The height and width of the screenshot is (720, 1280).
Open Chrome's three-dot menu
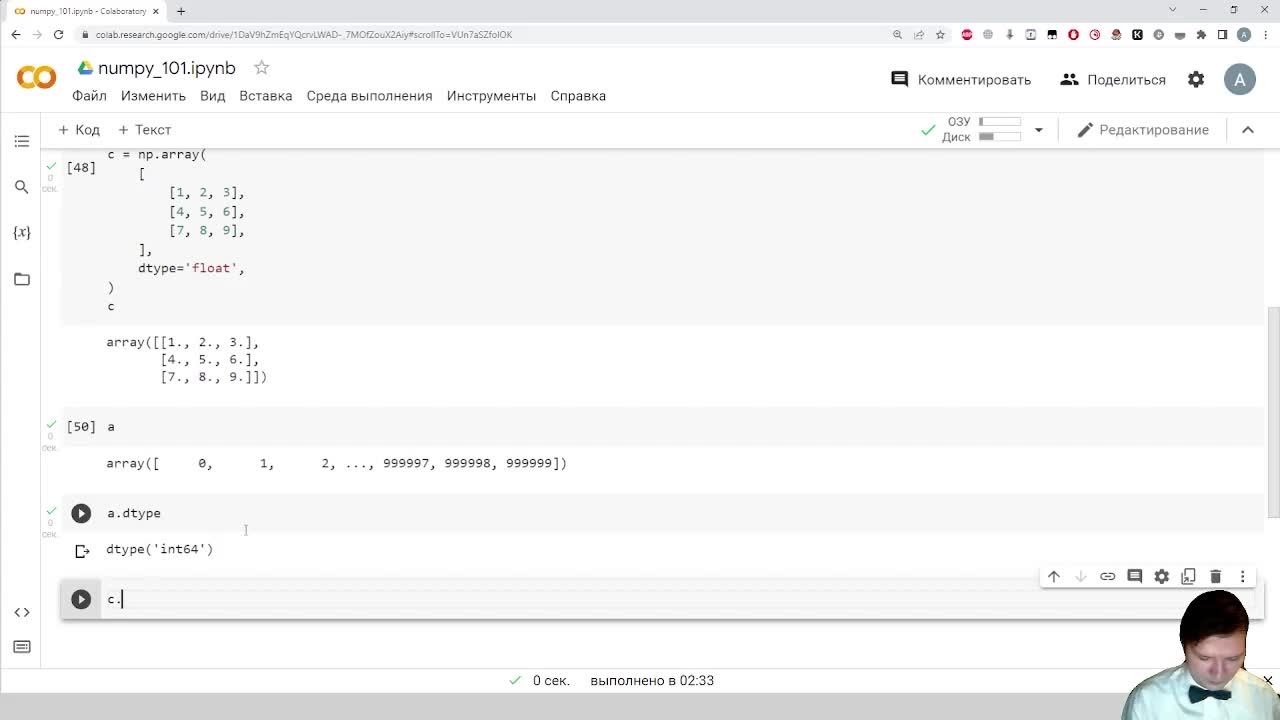1265,34
